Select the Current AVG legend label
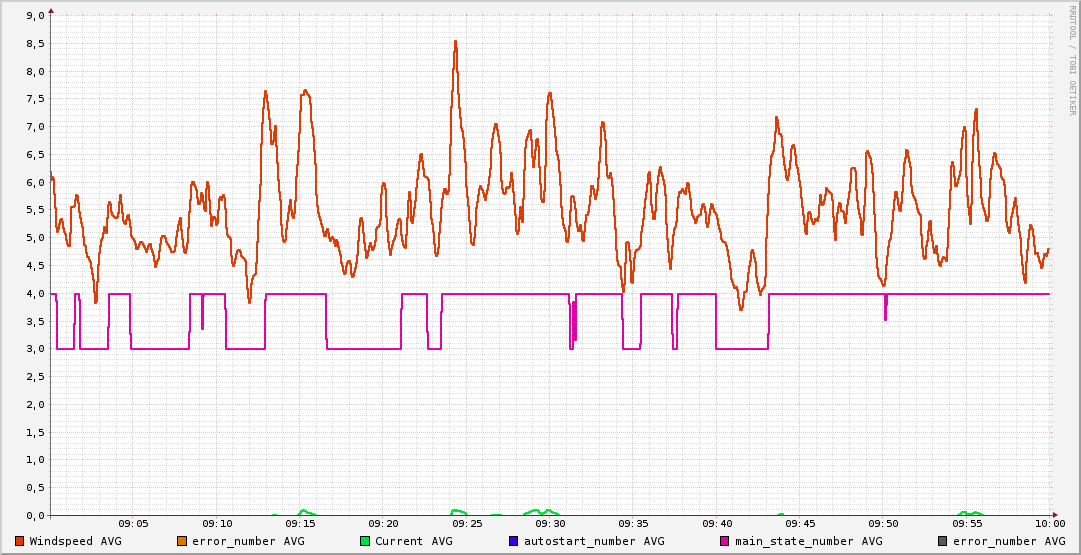 (x=413, y=541)
